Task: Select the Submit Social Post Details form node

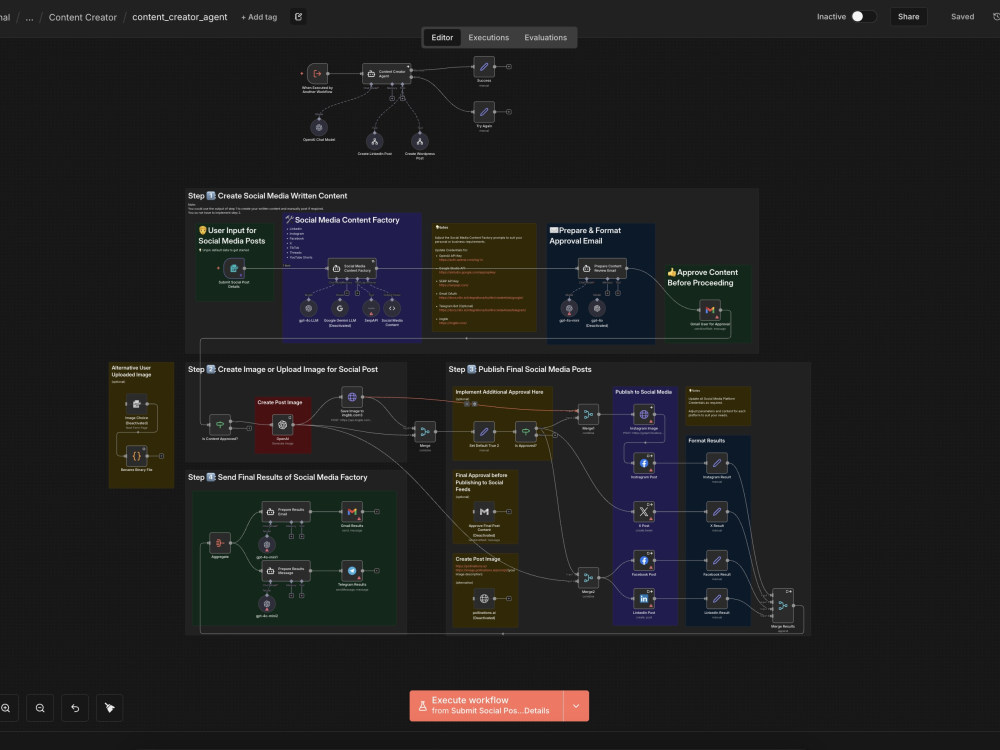Action: click(234, 268)
